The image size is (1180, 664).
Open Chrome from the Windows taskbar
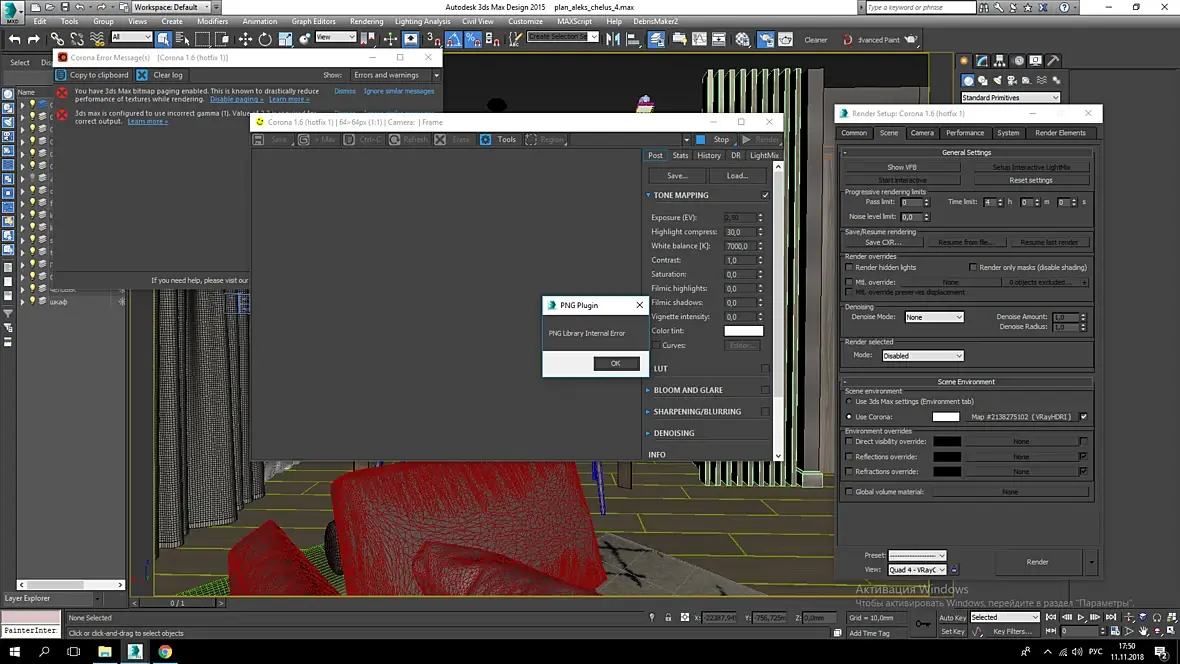coord(164,651)
